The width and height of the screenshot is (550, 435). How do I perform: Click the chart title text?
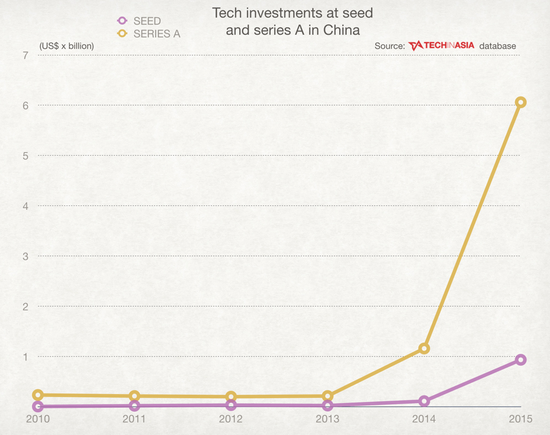(x=293, y=22)
